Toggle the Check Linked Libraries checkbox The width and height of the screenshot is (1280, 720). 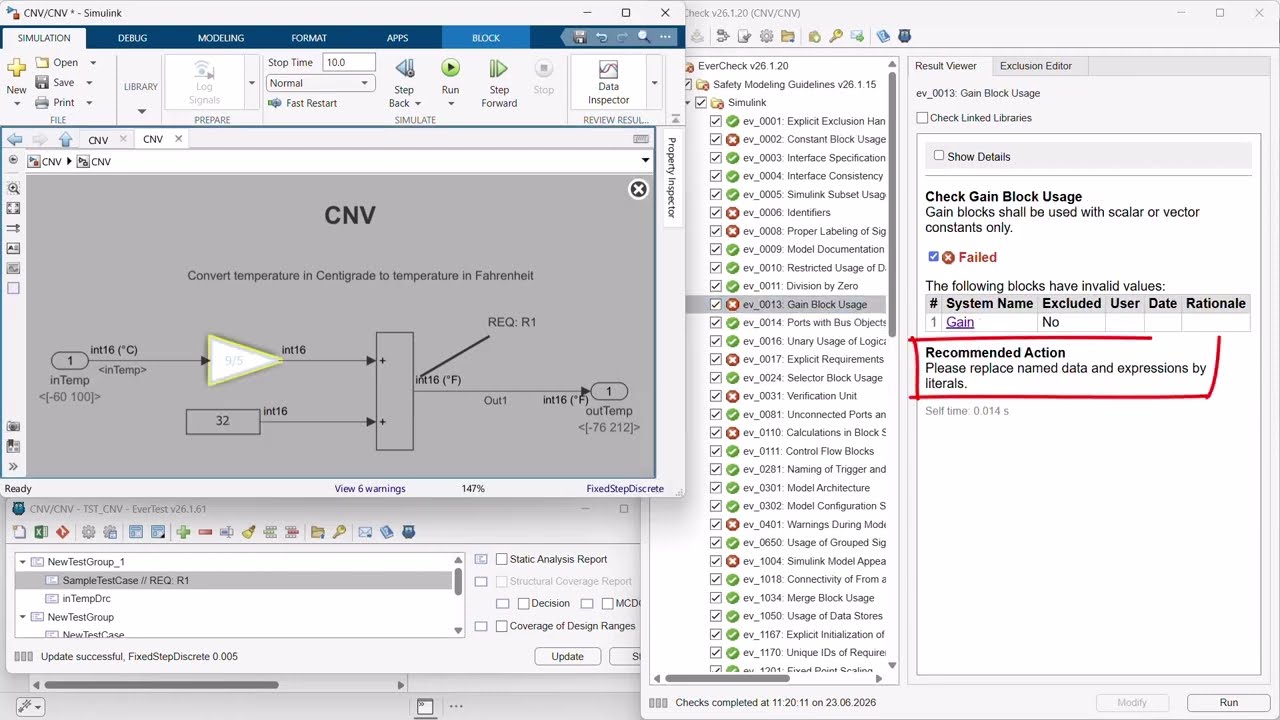coord(922,117)
